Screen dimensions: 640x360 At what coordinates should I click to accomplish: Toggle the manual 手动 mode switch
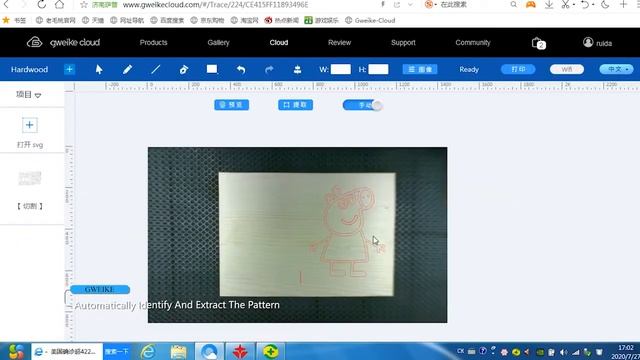[363, 105]
